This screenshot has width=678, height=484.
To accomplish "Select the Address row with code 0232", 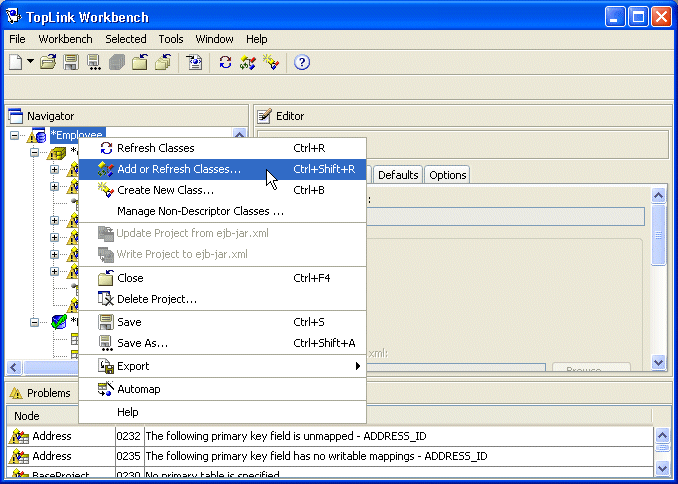I will click(x=330, y=436).
